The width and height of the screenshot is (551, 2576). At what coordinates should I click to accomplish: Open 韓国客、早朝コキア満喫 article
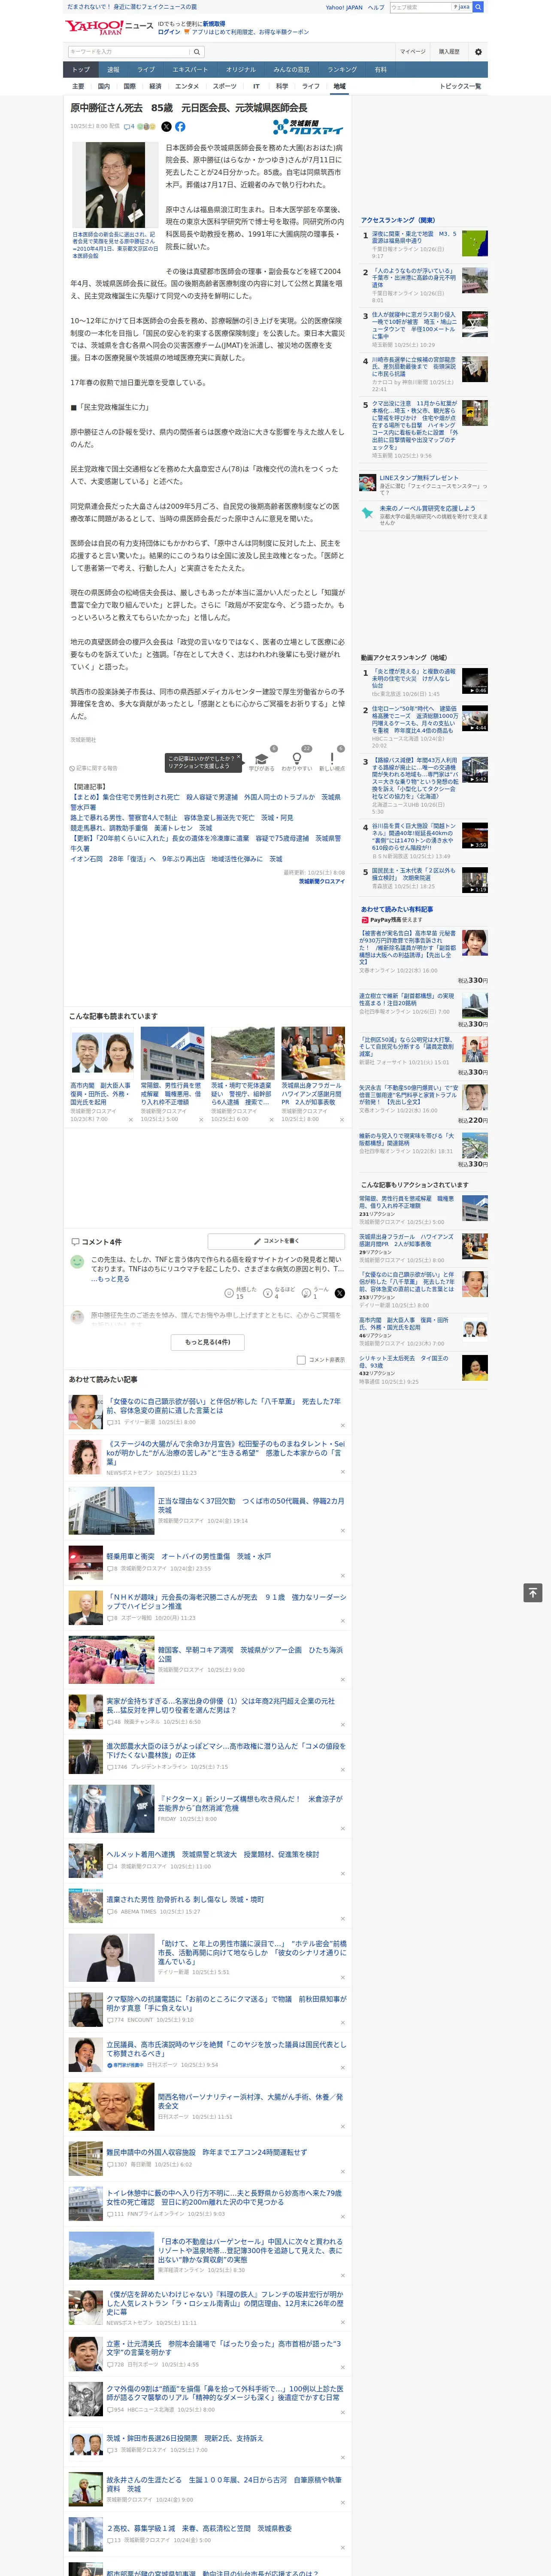click(250, 1654)
